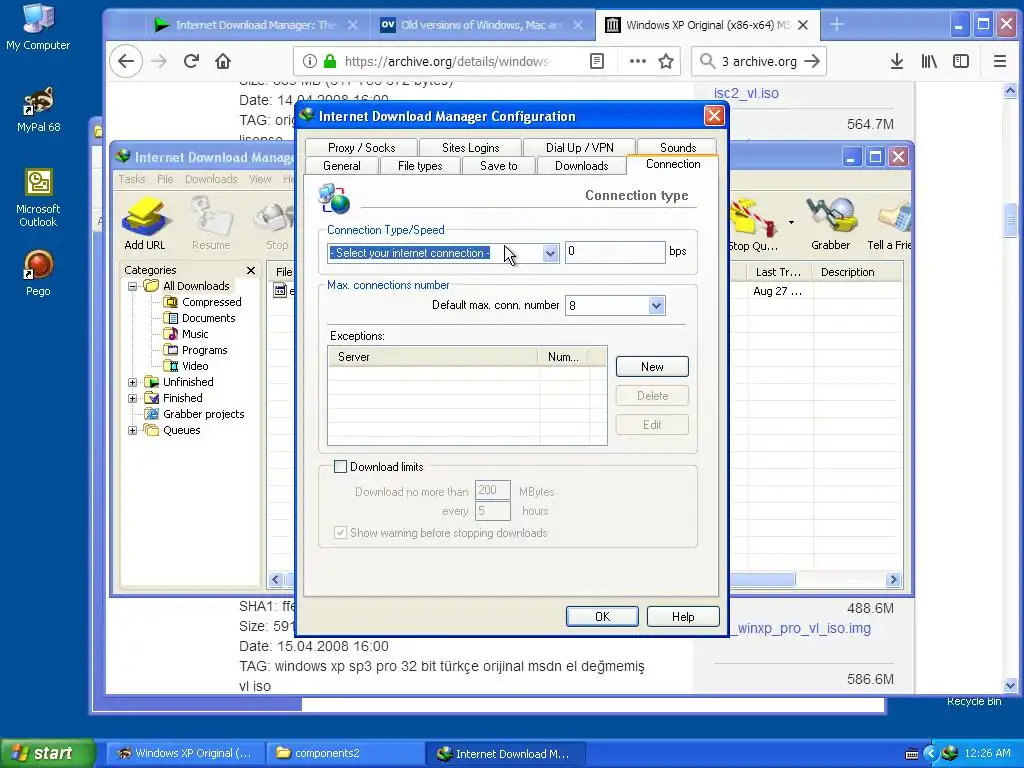Click Stop toolbar icon in IDM
Image resolution: width=1024 pixels, height=768 pixels.
coord(277,223)
